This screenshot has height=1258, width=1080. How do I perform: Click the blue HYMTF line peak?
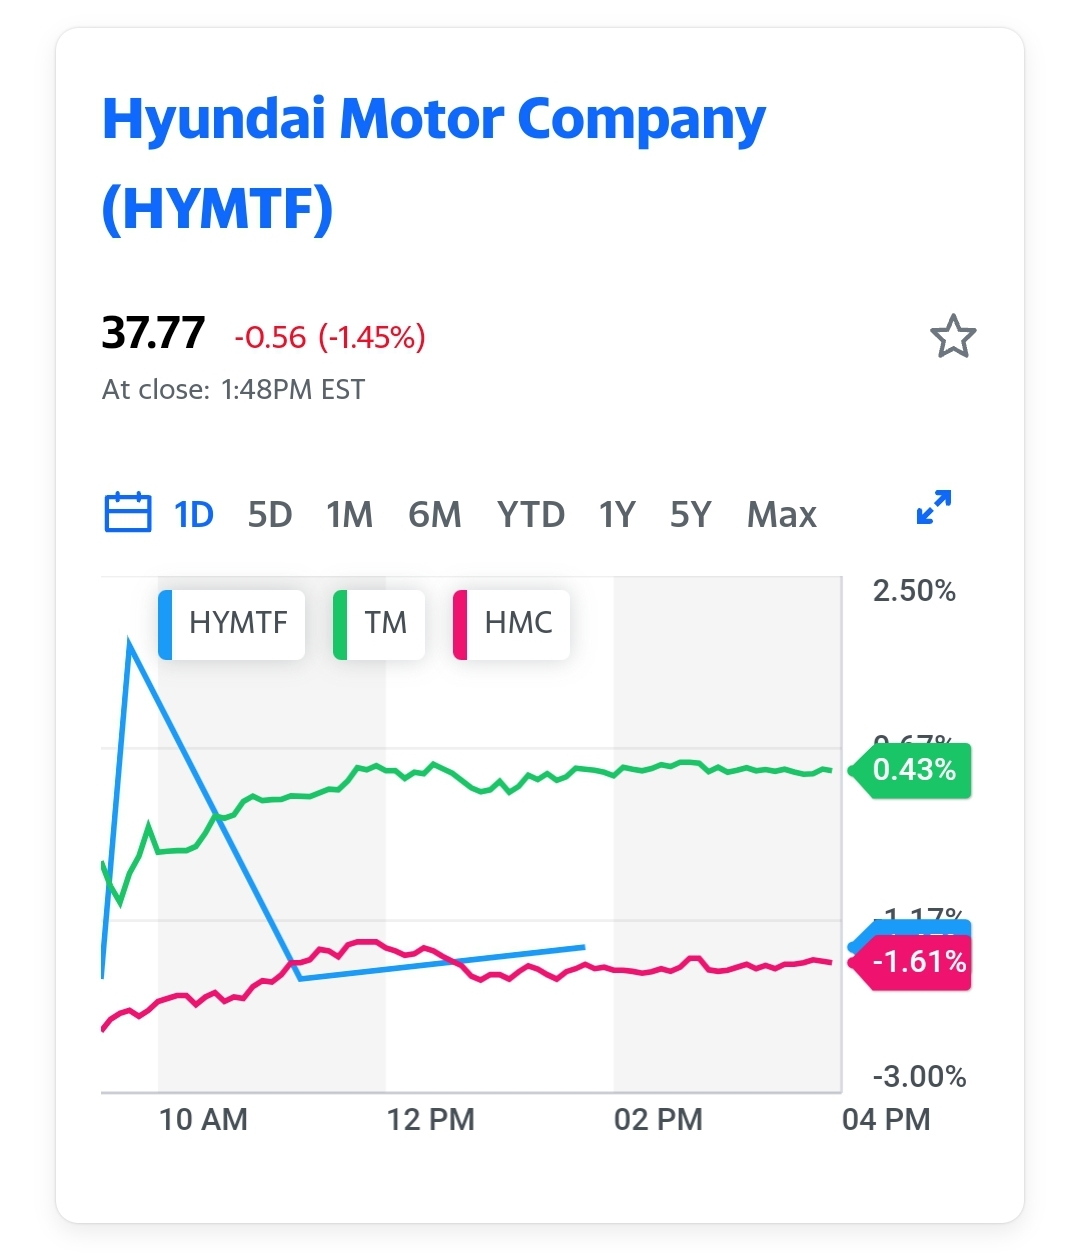click(129, 643)
